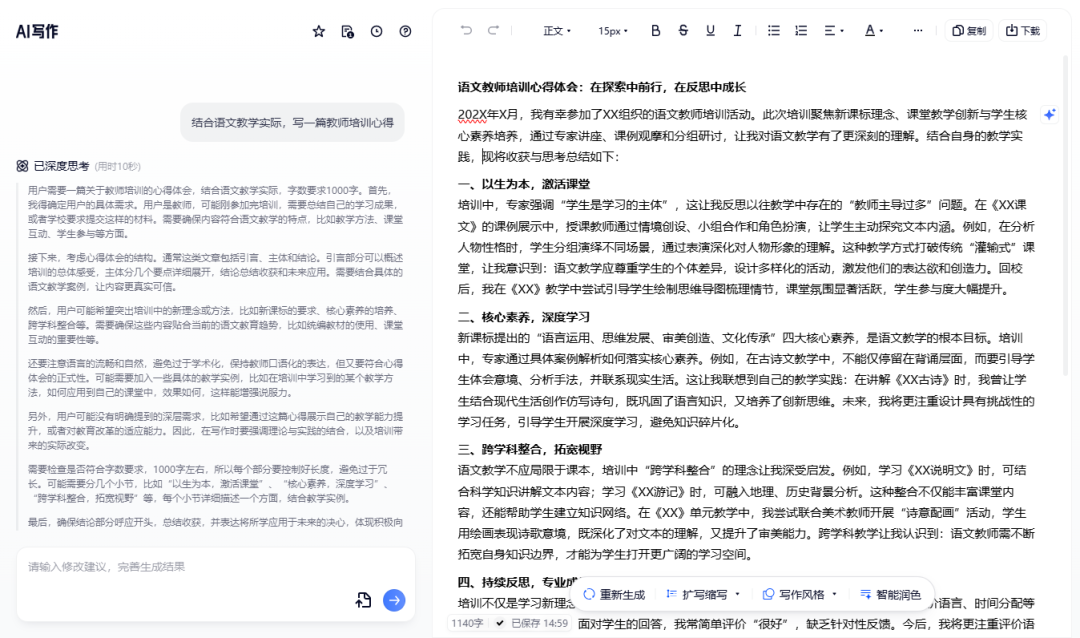Open the font color picker
This screenshot has width=1080, height=638.
[x=874, y=31]
